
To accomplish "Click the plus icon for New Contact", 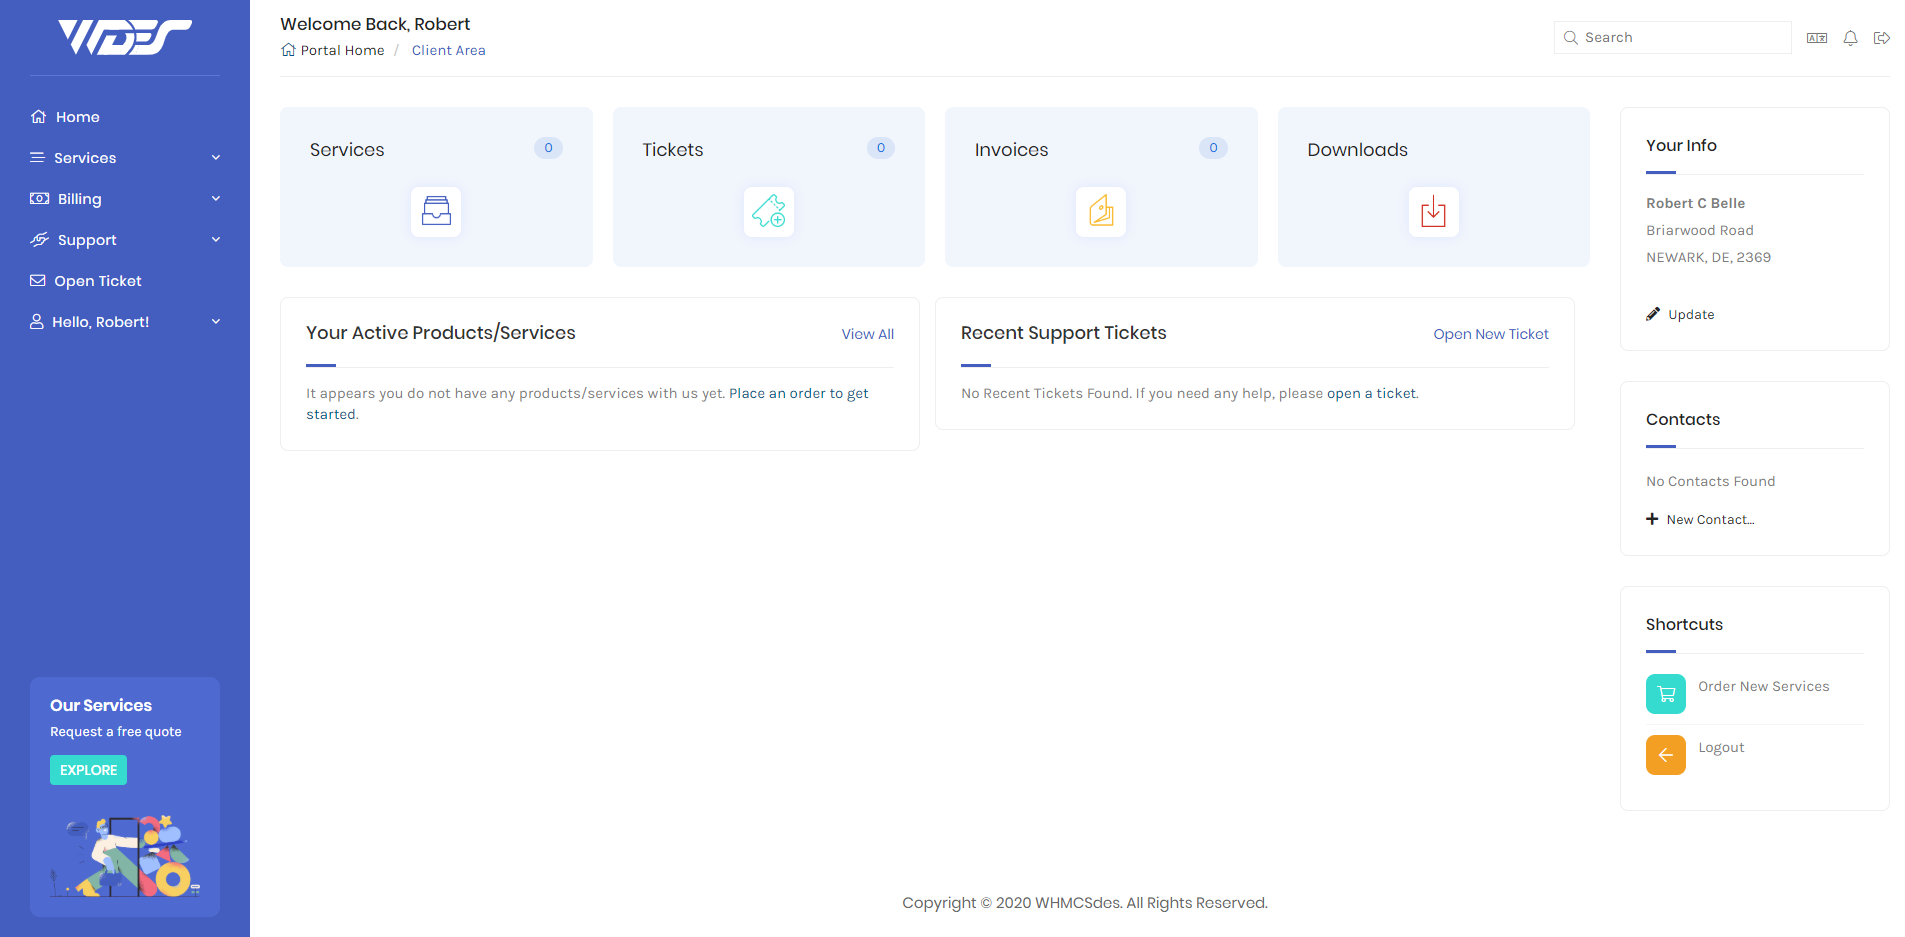I will (1652, 519).
